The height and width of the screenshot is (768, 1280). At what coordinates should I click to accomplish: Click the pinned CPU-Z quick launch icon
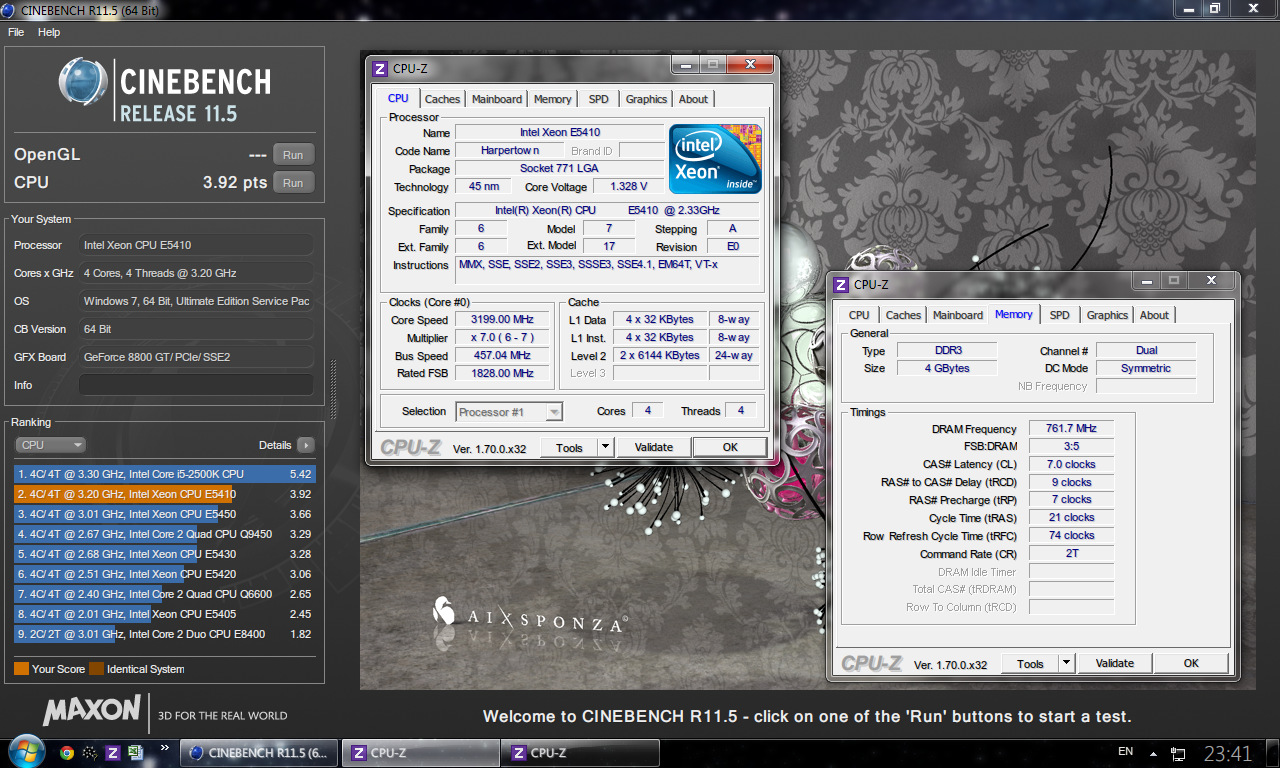point(113,753)
